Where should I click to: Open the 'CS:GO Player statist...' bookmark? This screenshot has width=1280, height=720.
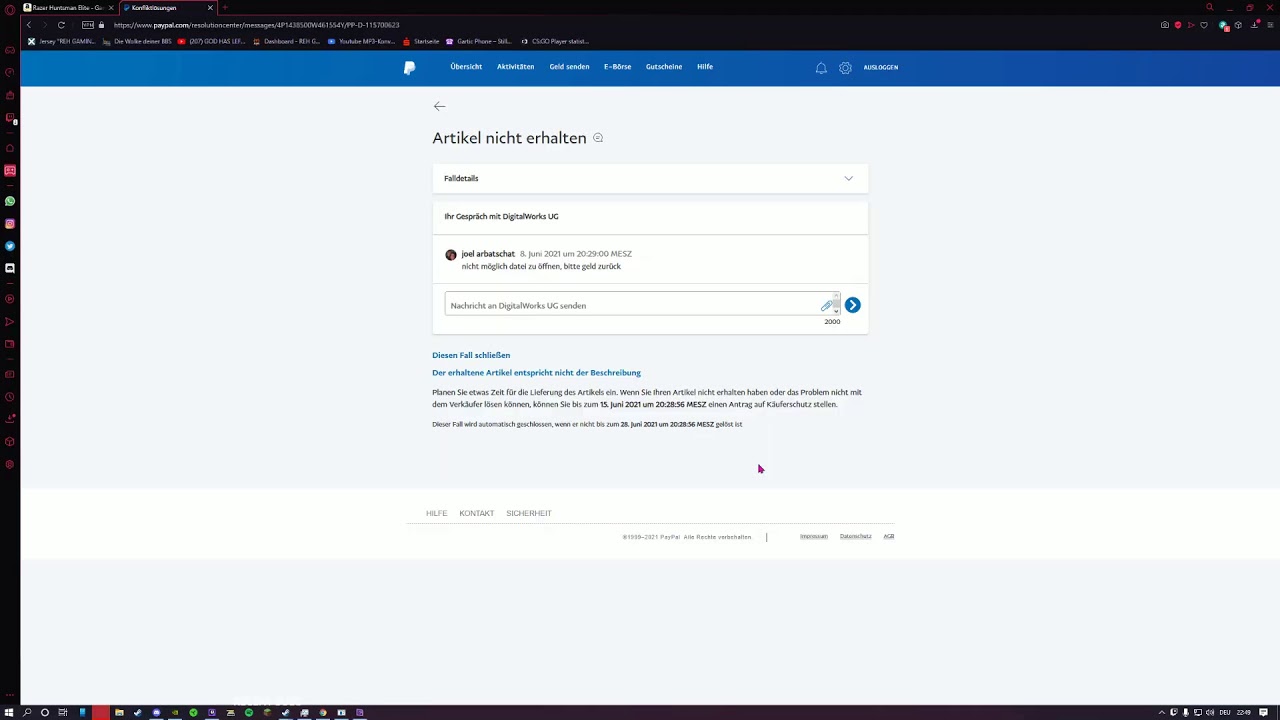point(554,42)
